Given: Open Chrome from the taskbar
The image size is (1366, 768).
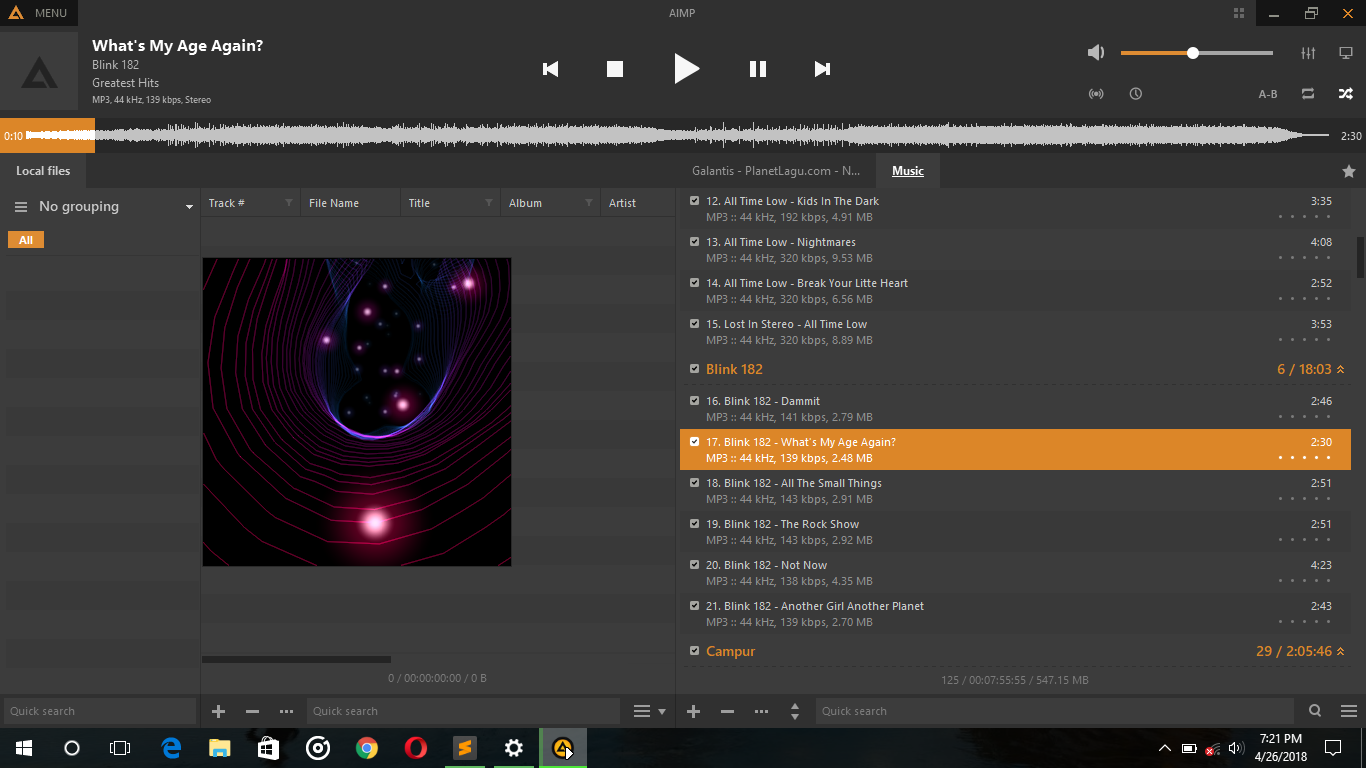Looking at the screenshot, I should (367, 748).
